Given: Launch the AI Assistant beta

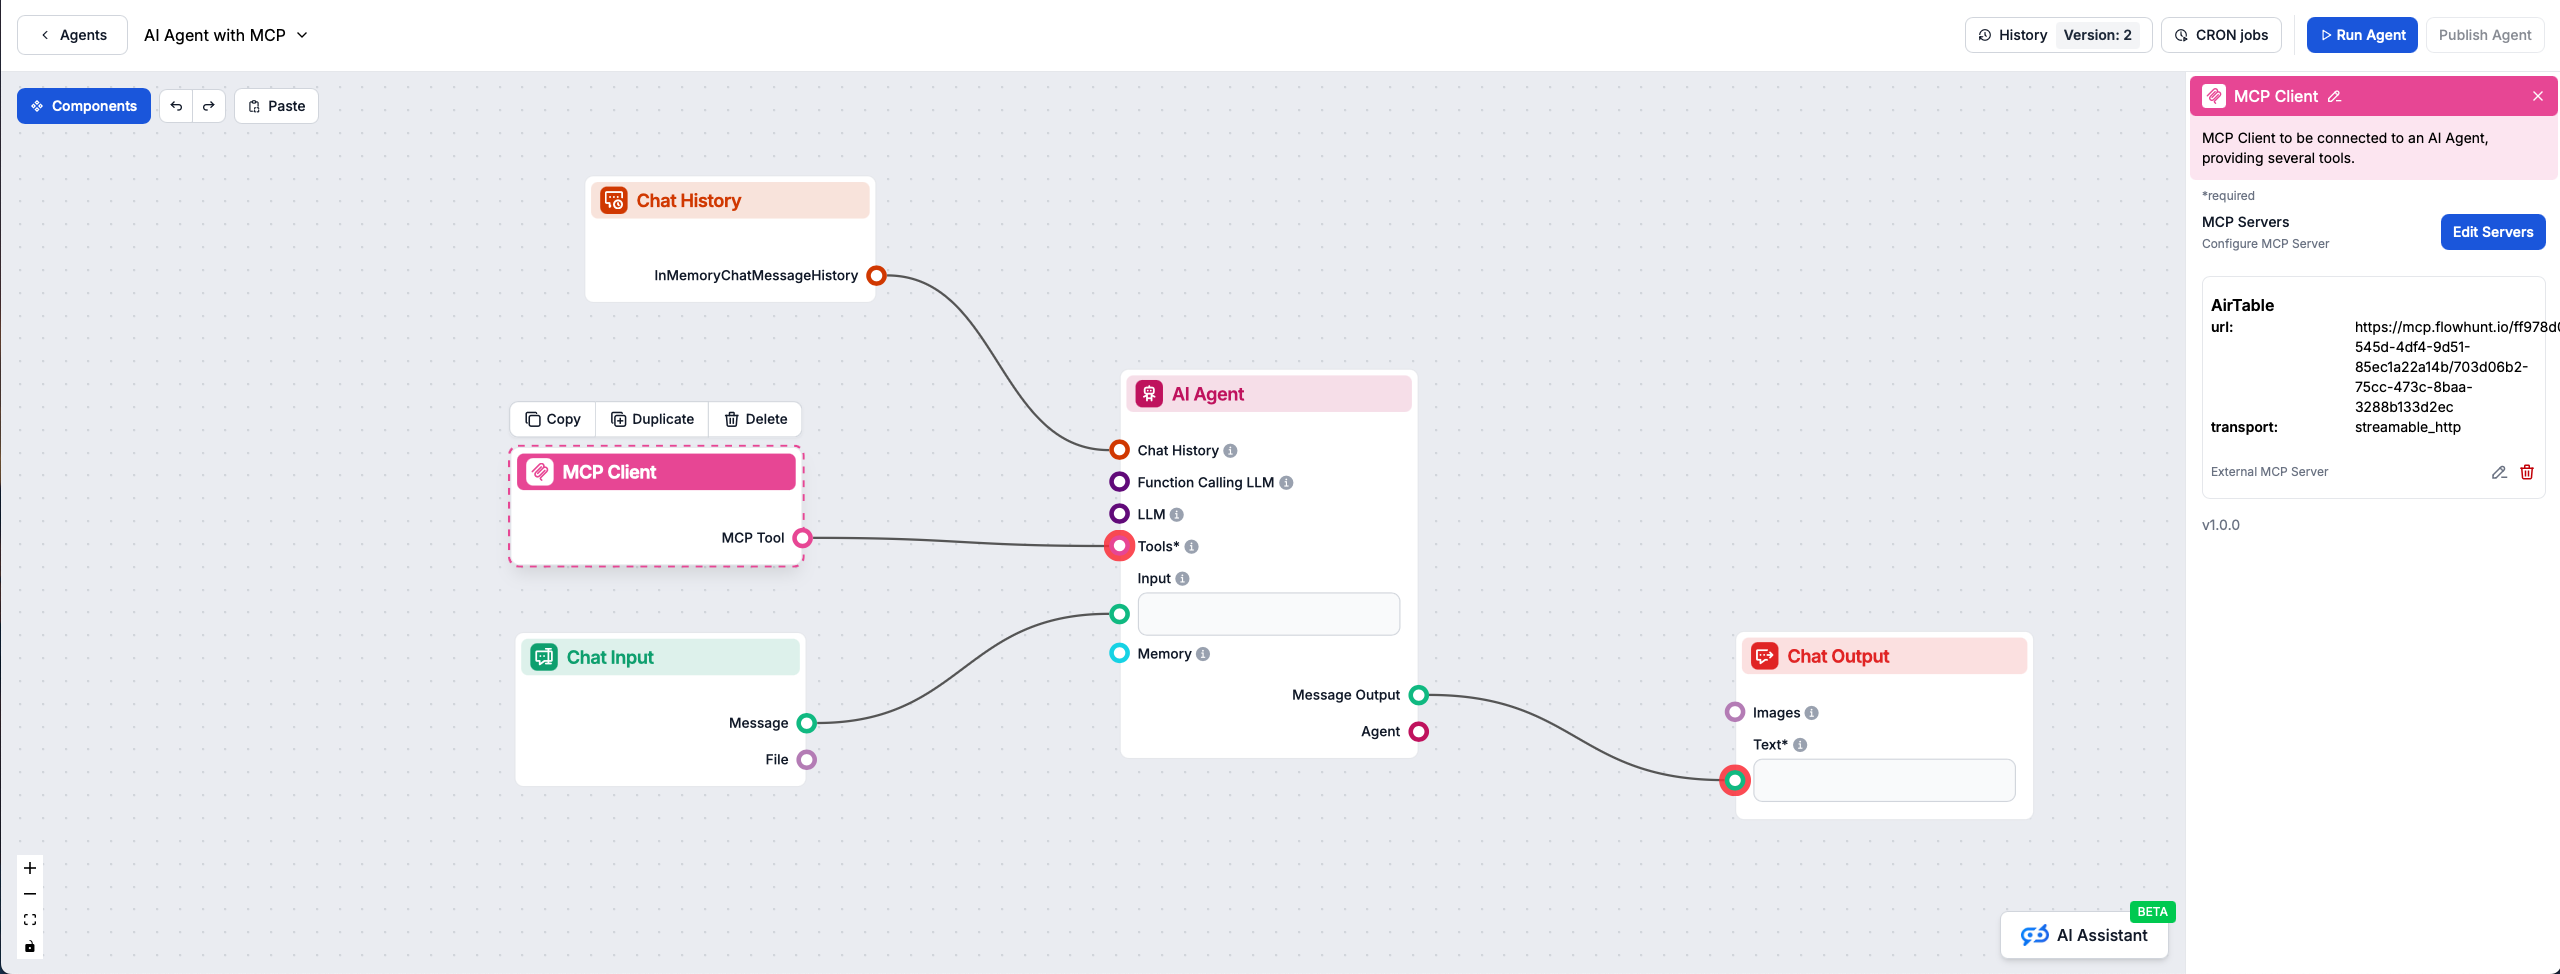Looking at the screenshot, I should coord(2085,935).
